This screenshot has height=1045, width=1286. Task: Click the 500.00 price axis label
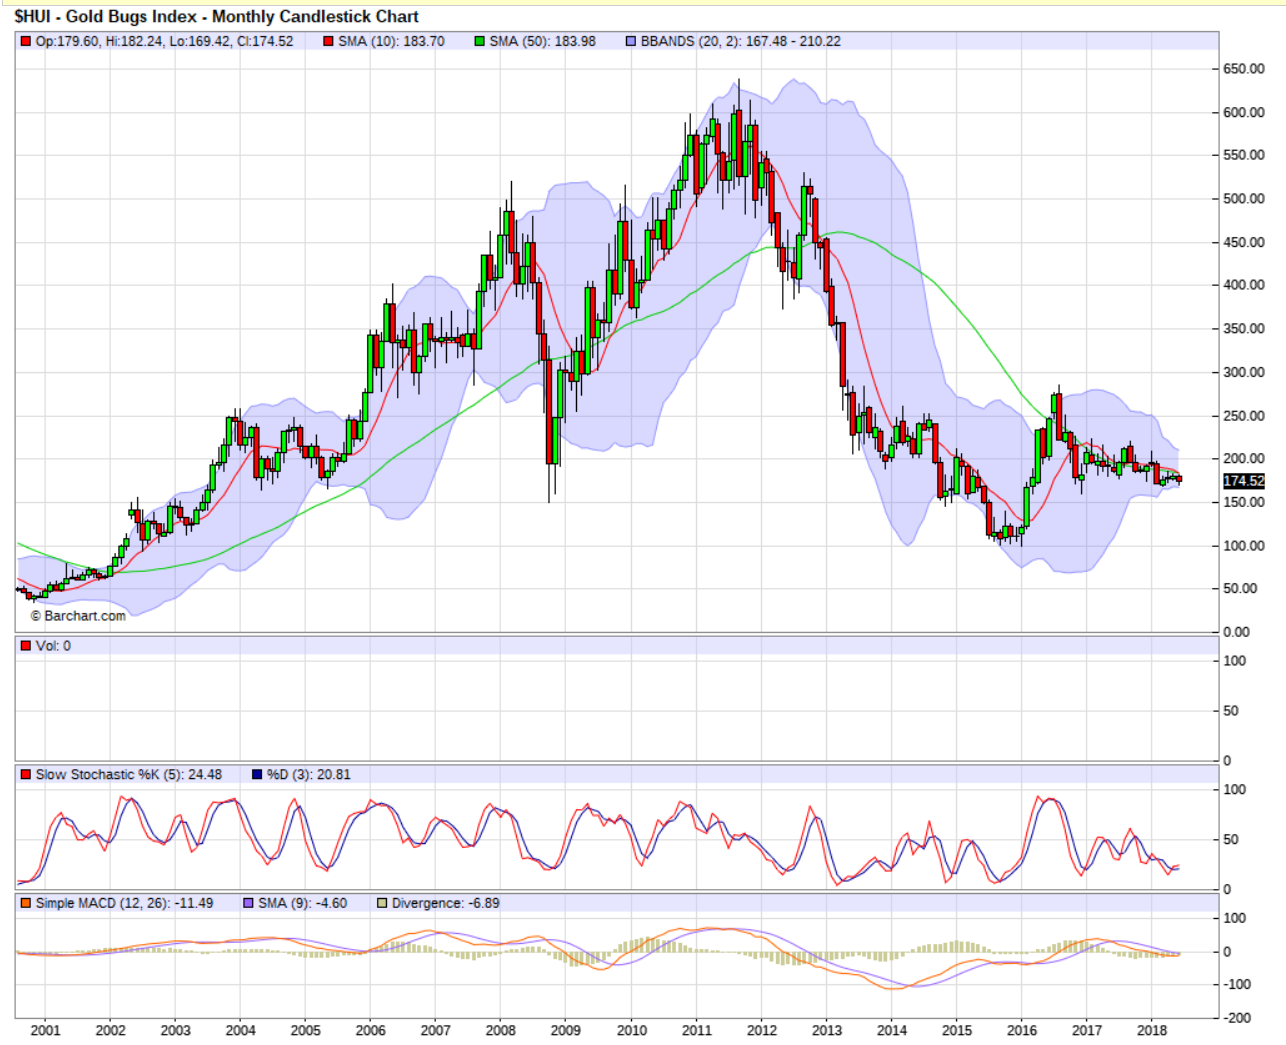(x=1244, y=199)
